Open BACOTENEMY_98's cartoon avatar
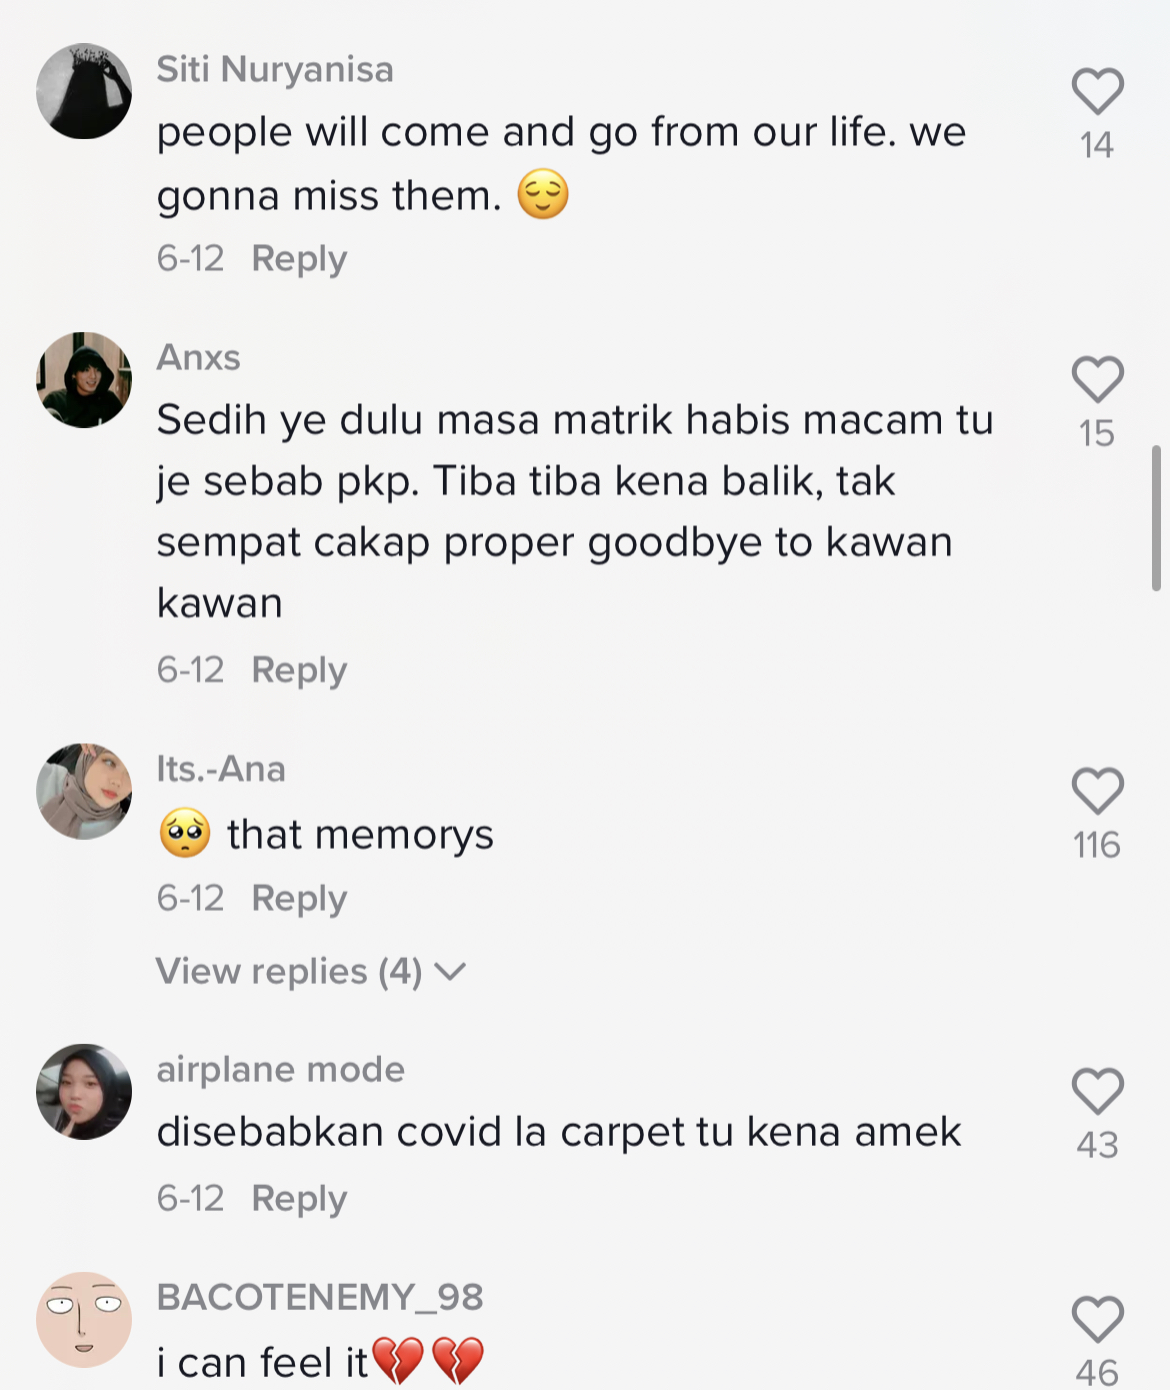Screen dimensions: 1170x1390 tap(84, 1320)
